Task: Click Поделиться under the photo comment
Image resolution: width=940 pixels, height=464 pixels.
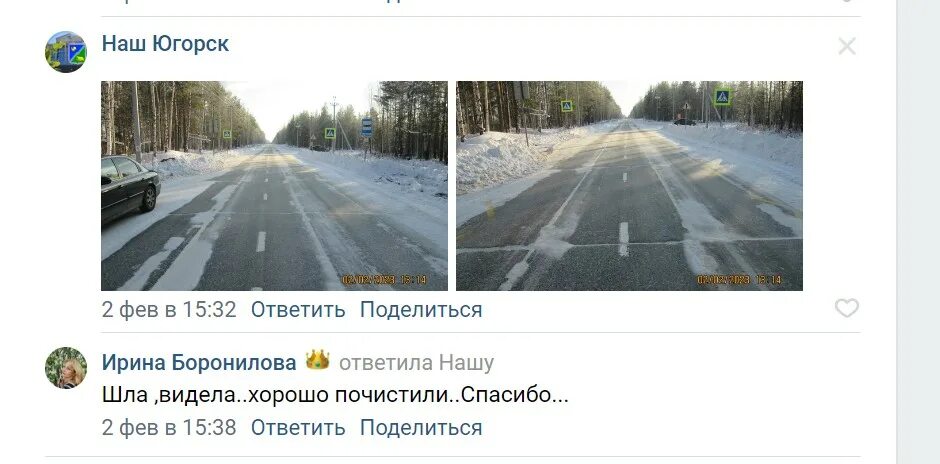Action: (x=421, y=310)
